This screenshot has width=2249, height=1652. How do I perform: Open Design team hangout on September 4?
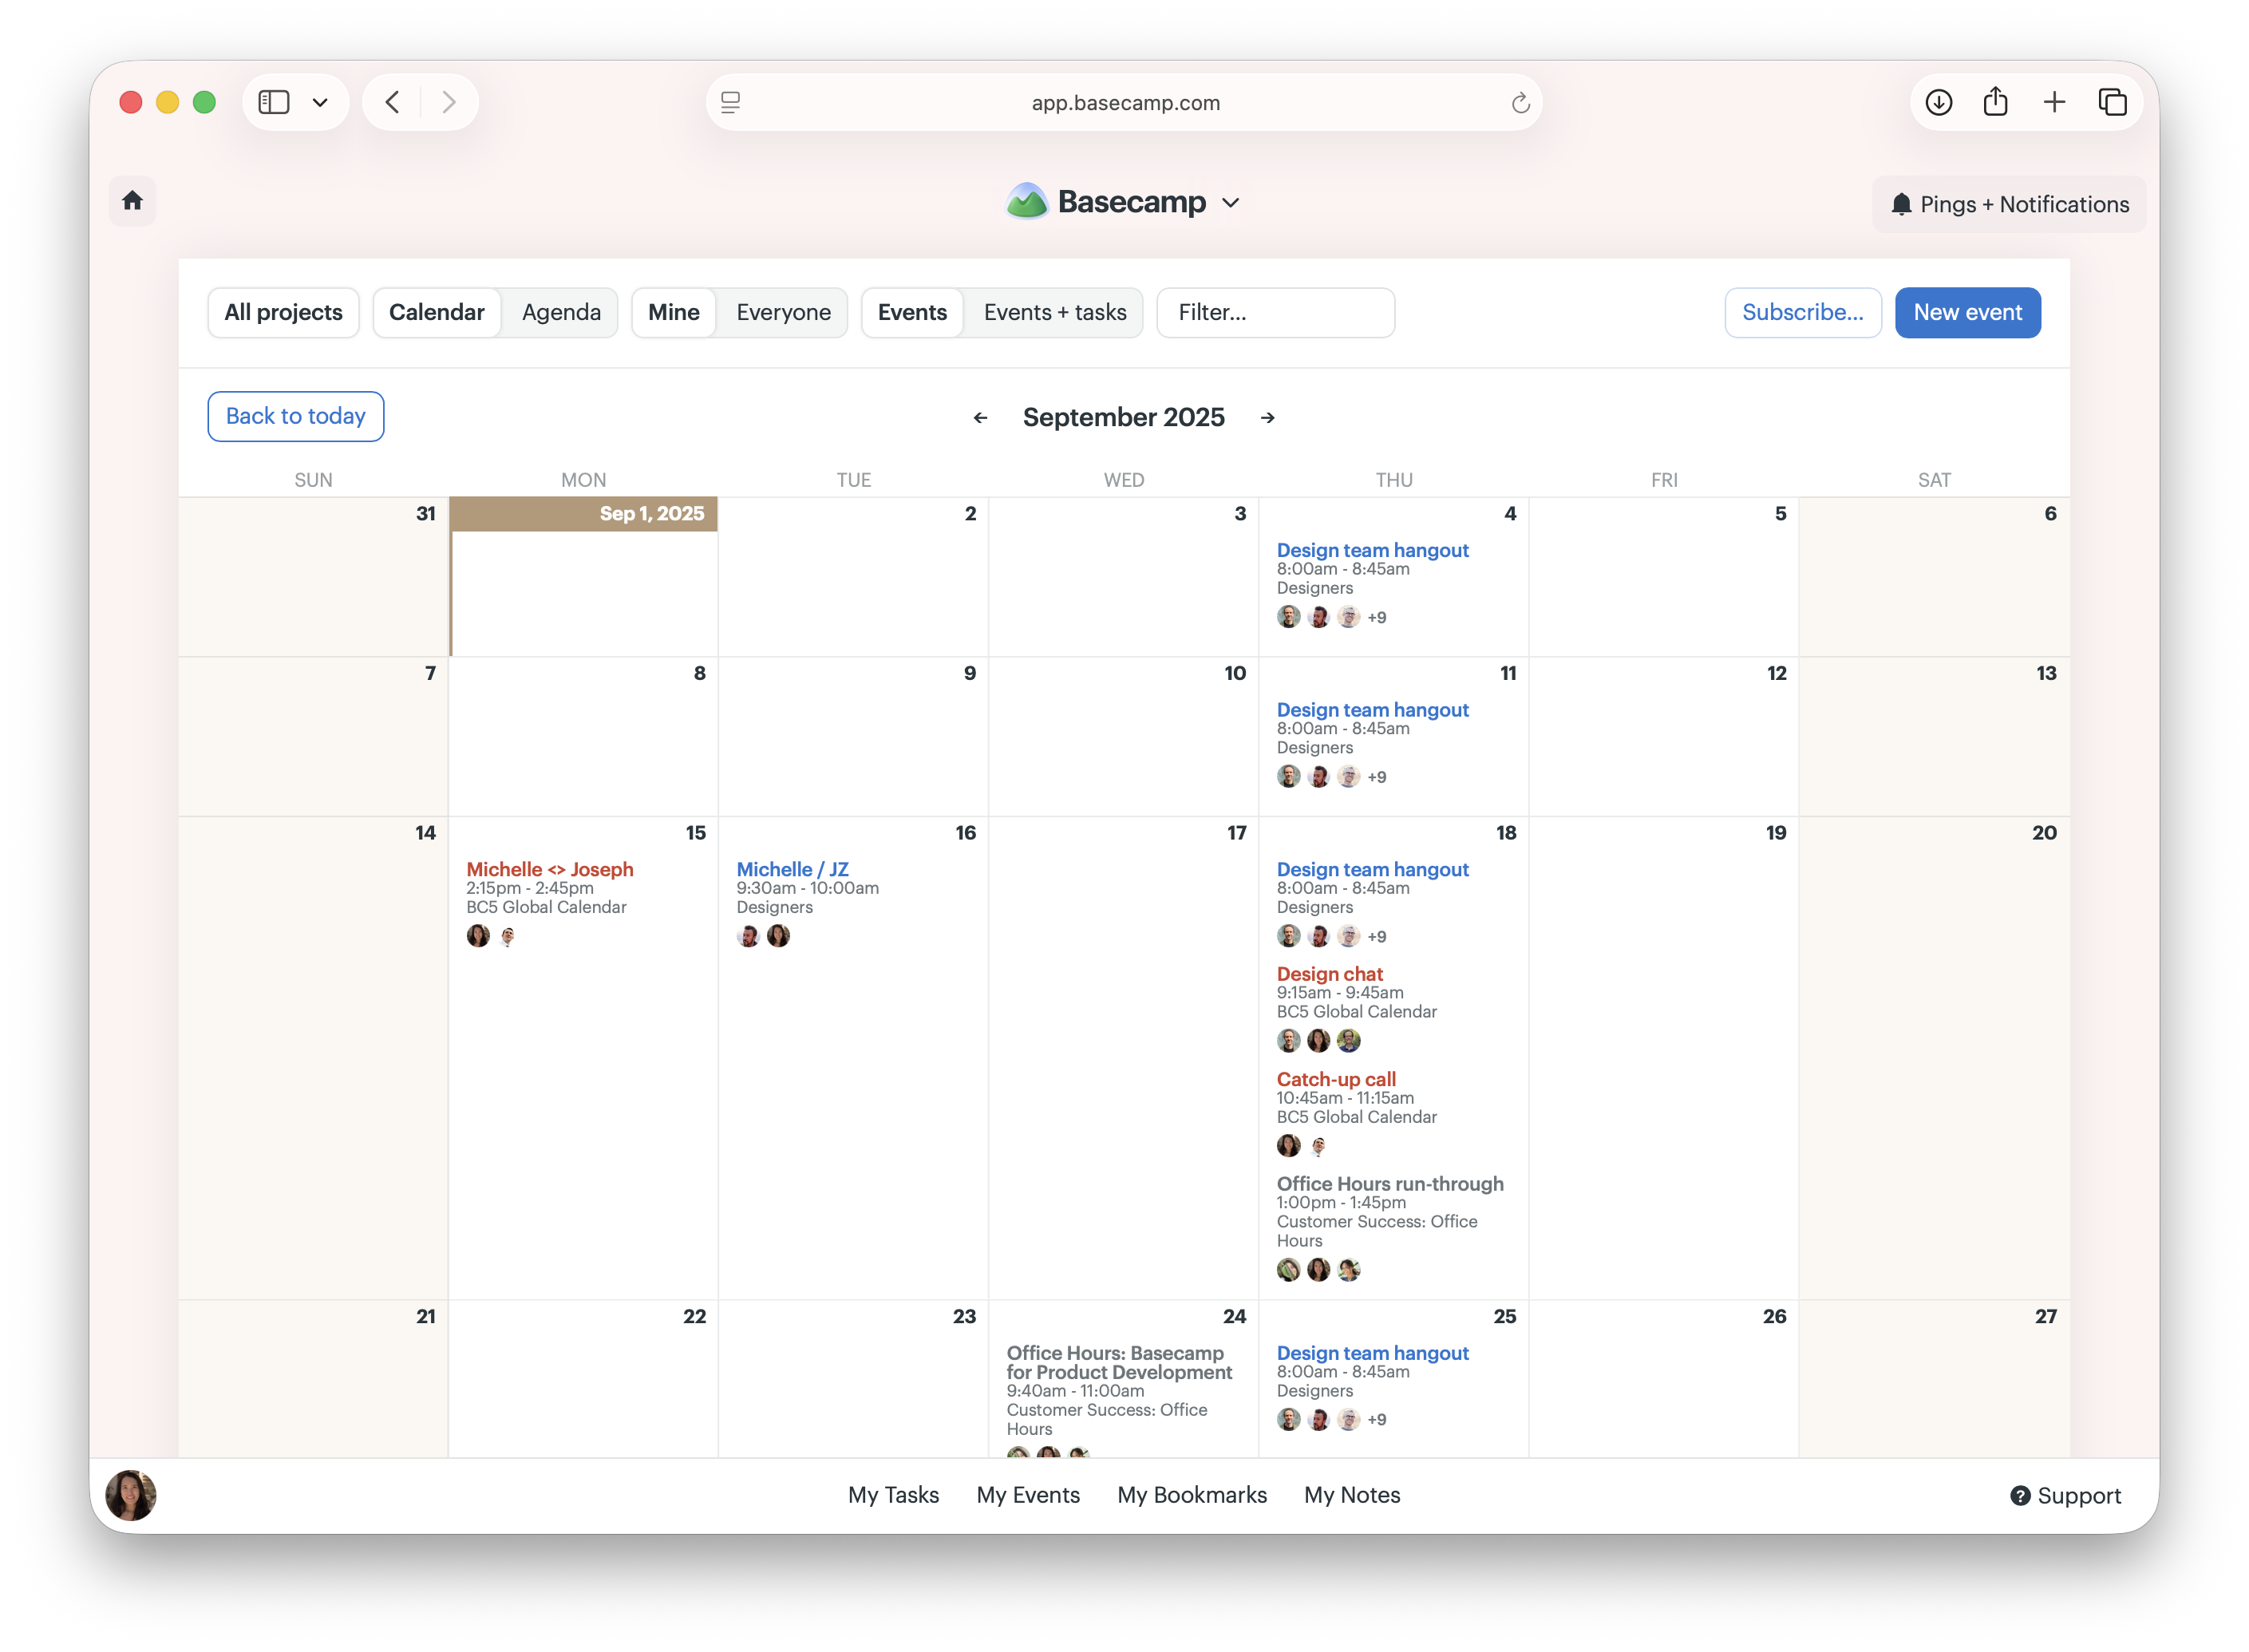(1372, 550)
